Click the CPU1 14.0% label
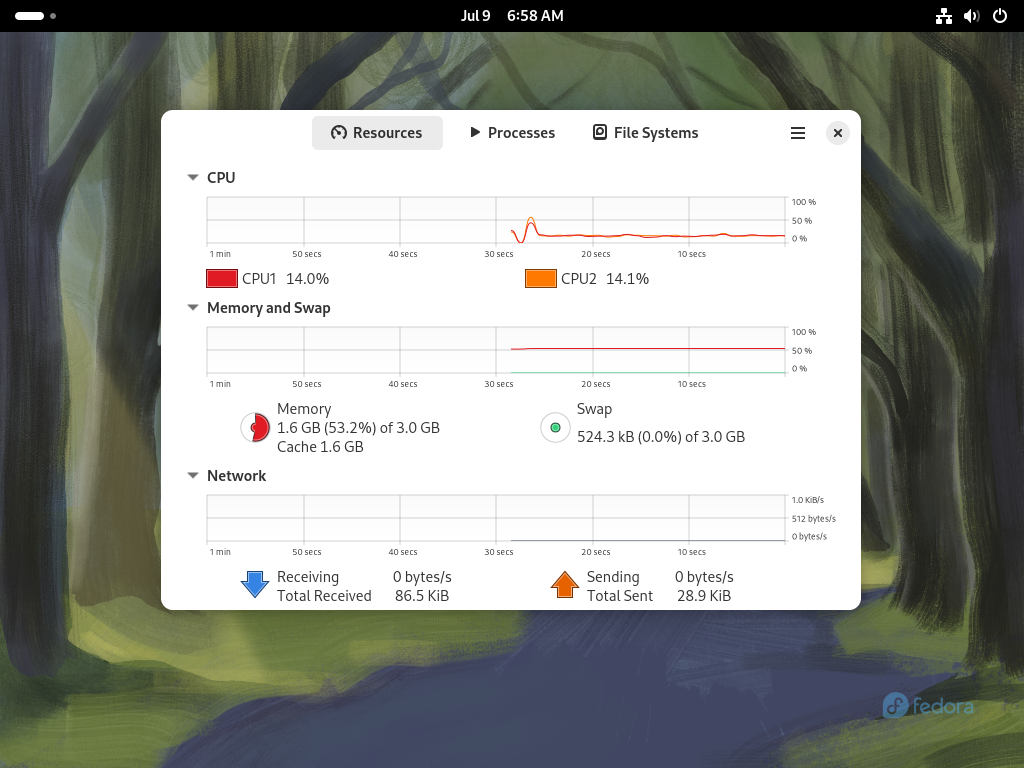Viewport: 1024px width, 768px height. (285, 279)
